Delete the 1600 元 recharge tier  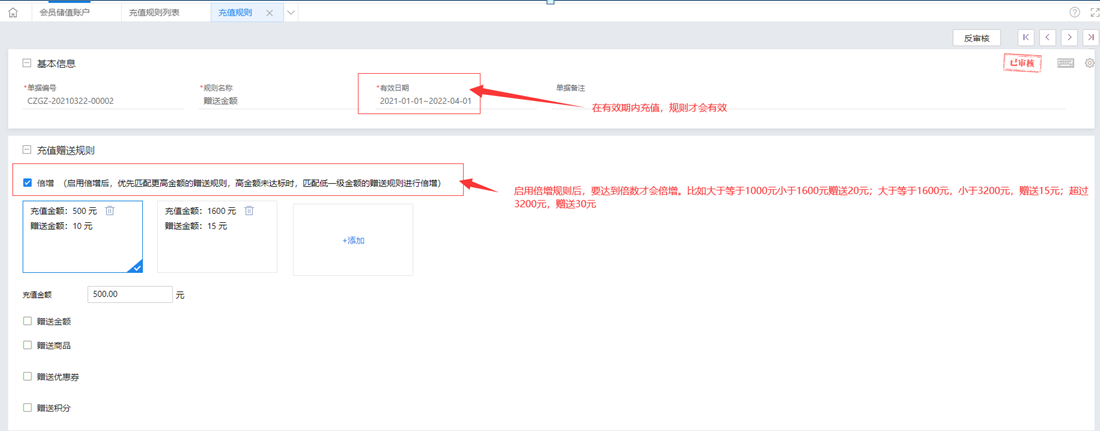coord(249,211)
